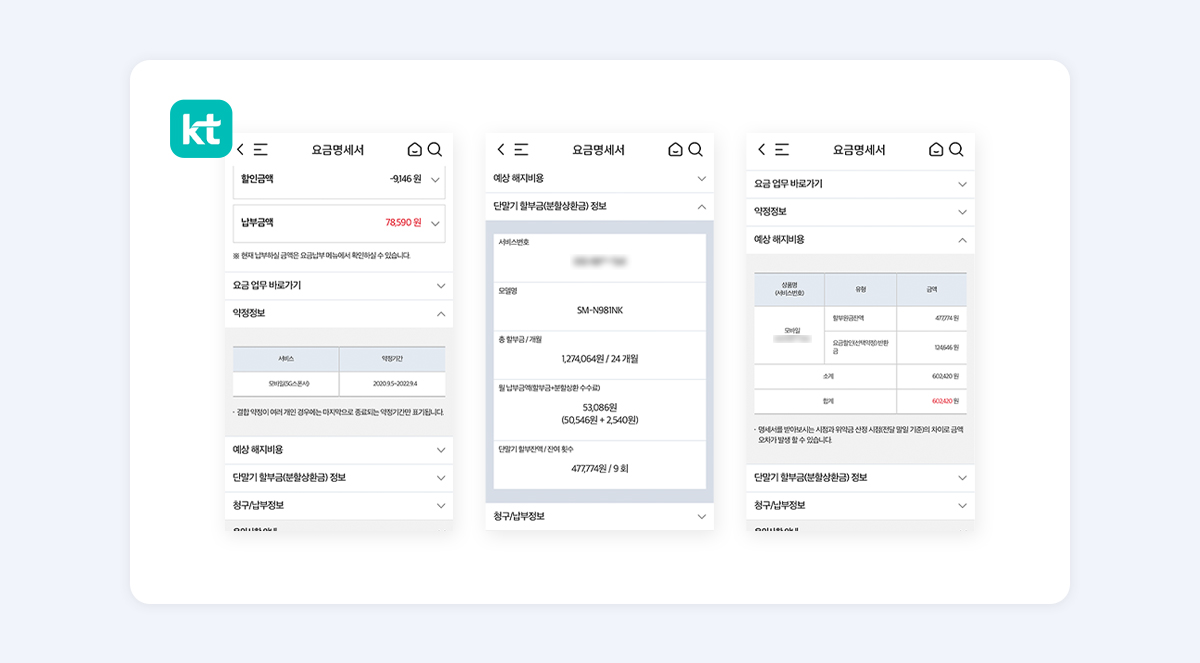1200x663 pixels.
Task: Open hamburger menu in left phone screen
Action: 260,150
